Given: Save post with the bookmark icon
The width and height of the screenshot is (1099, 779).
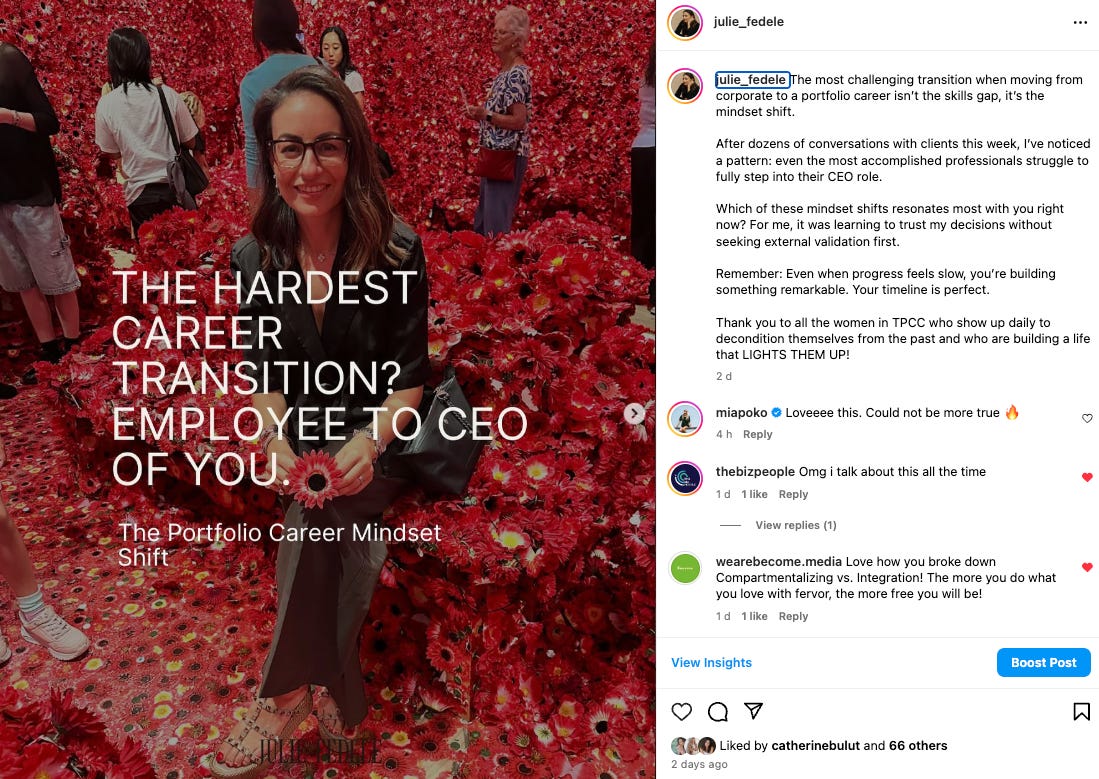Looking at the screenshot, I should [1081, 712].
